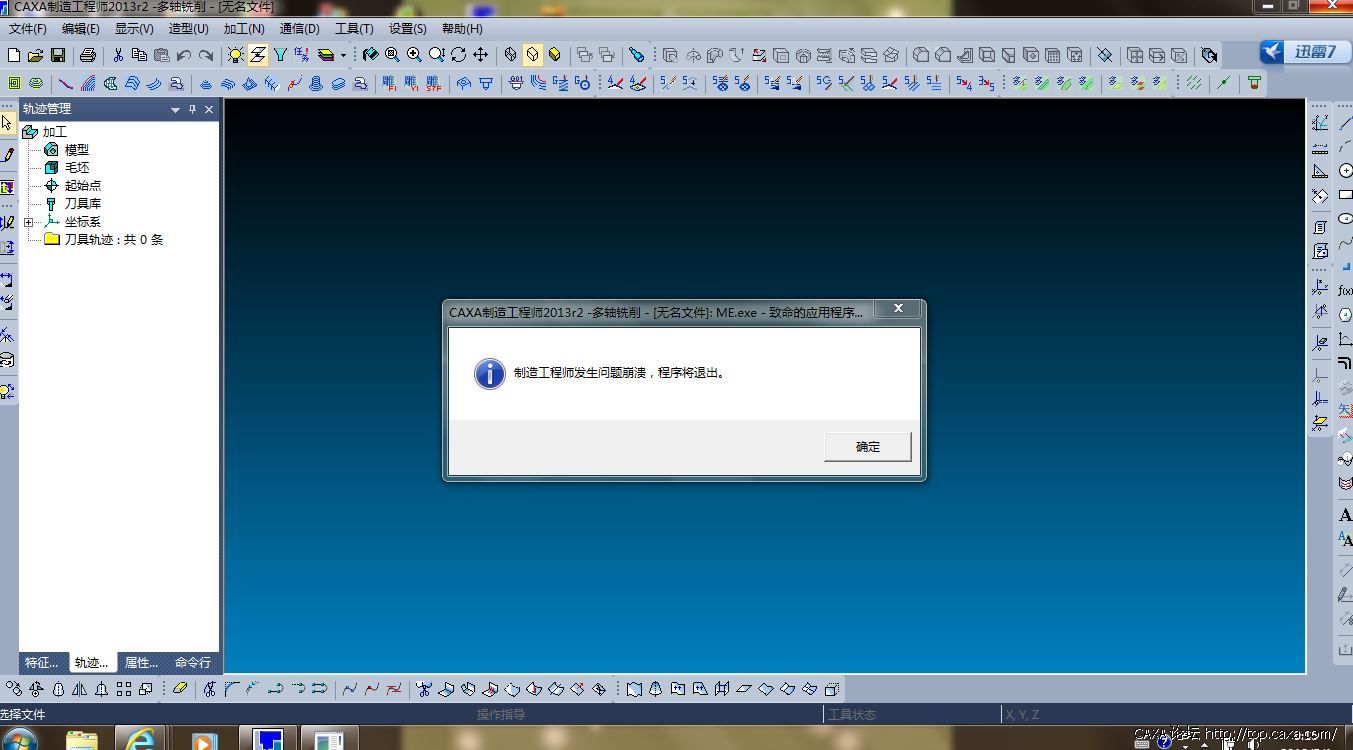Screen dimensions: 1353x750
Task: Open the layer color dropdown arrow in toolbar
Action: [x=343, y=55]
